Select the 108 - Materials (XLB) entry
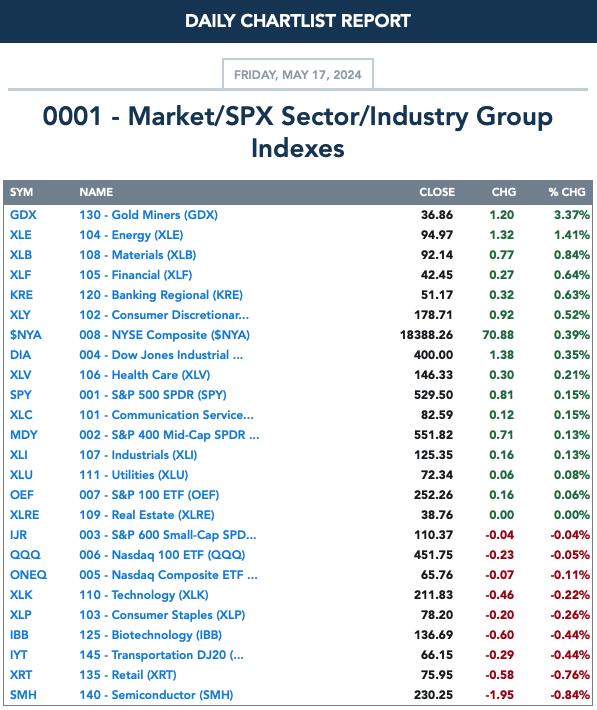 click(x=137, y=254)
